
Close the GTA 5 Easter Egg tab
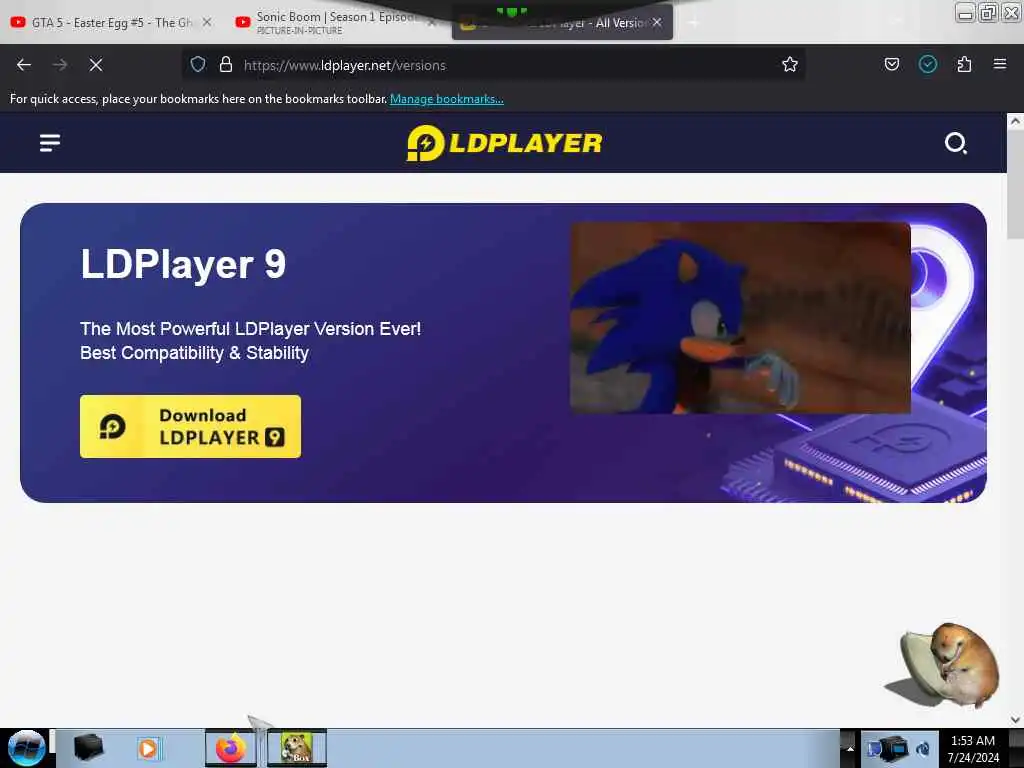point(207,22)
